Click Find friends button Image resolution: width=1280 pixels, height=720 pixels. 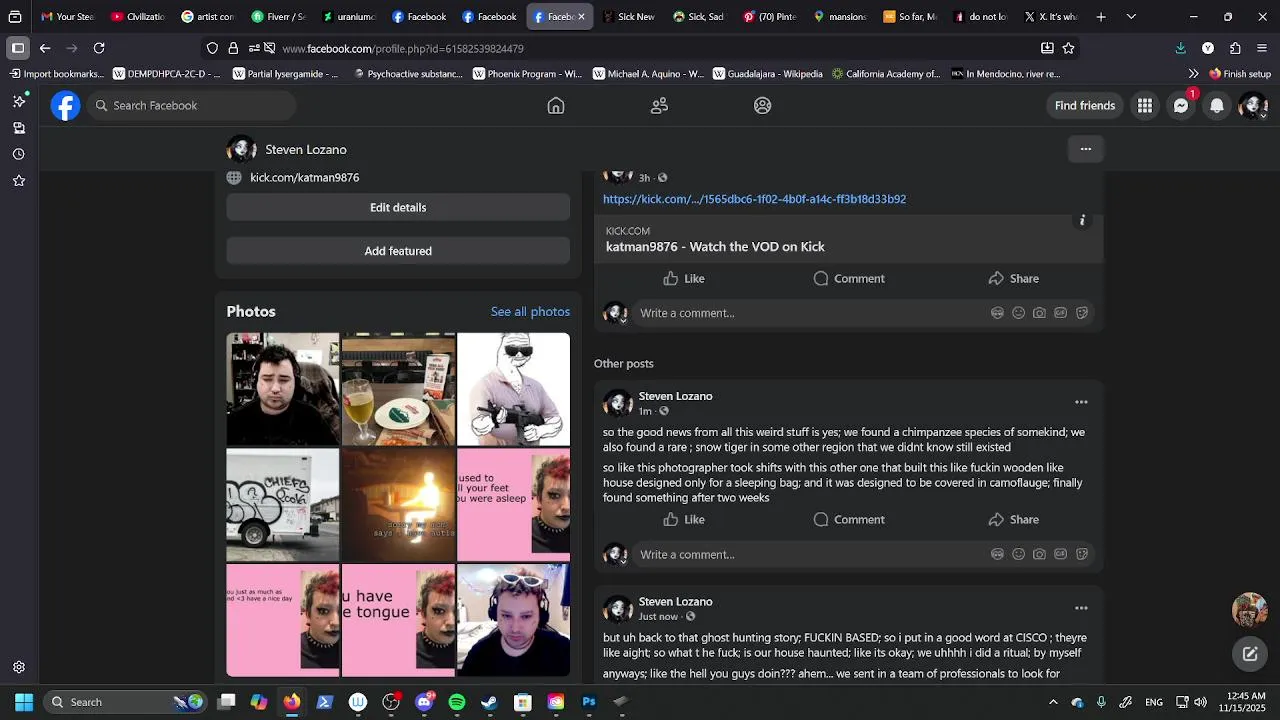(x=1085, y=105)
